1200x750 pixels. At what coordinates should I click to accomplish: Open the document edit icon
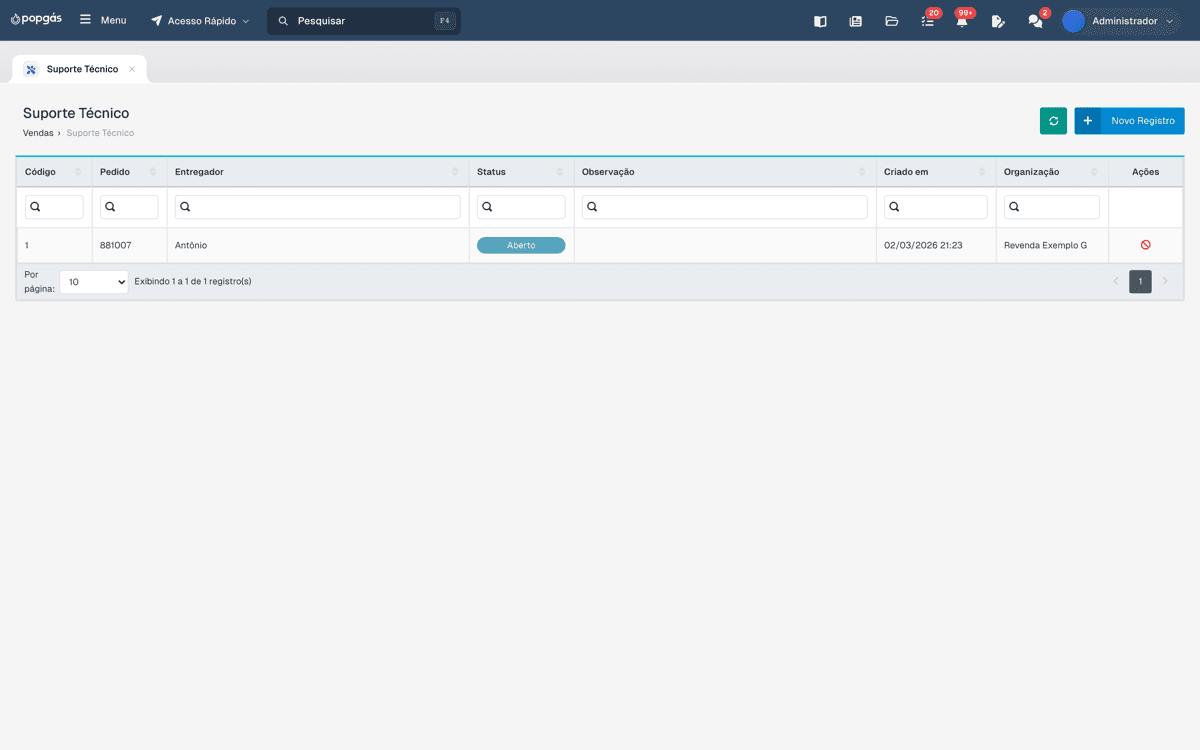(x=998, y=21)
